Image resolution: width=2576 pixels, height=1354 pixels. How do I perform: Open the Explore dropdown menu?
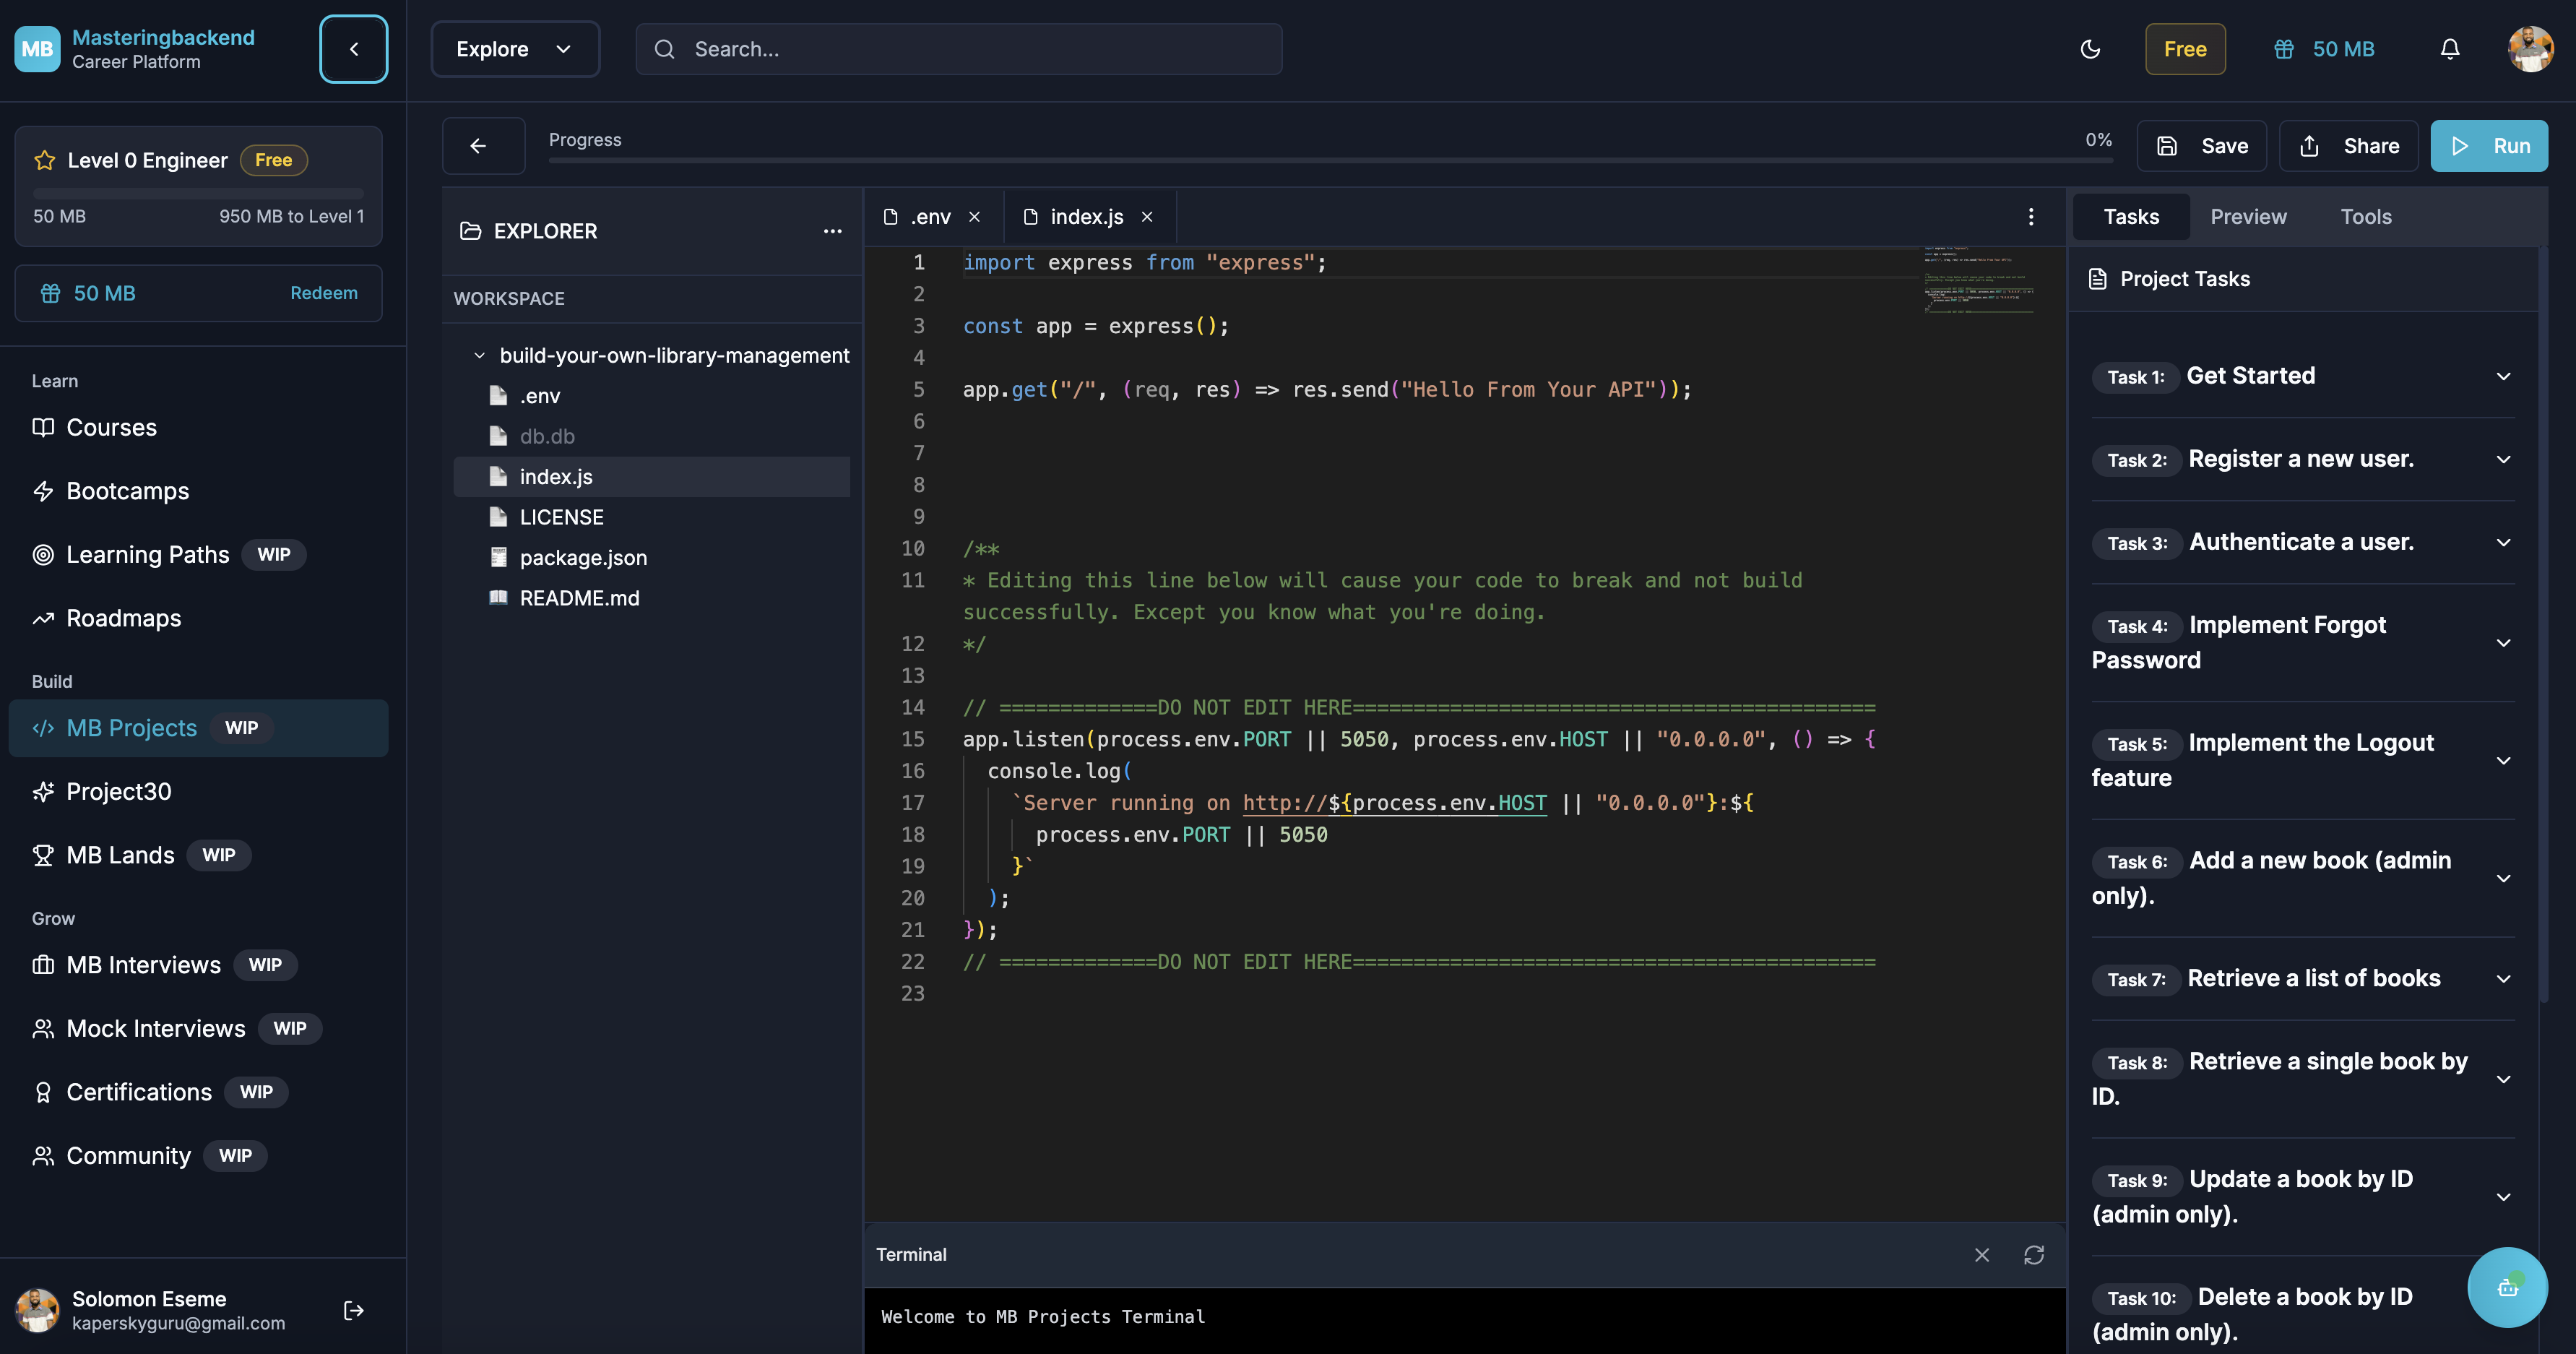tap(515, 48)
